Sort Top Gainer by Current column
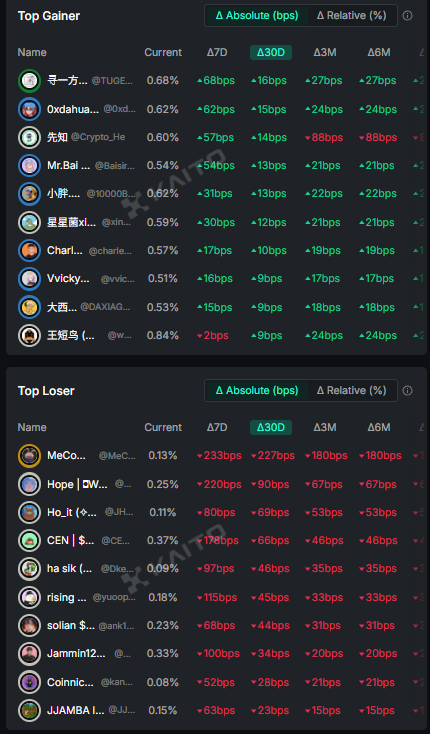The height and width of the screenshot is (734, 430). [163, 52]
